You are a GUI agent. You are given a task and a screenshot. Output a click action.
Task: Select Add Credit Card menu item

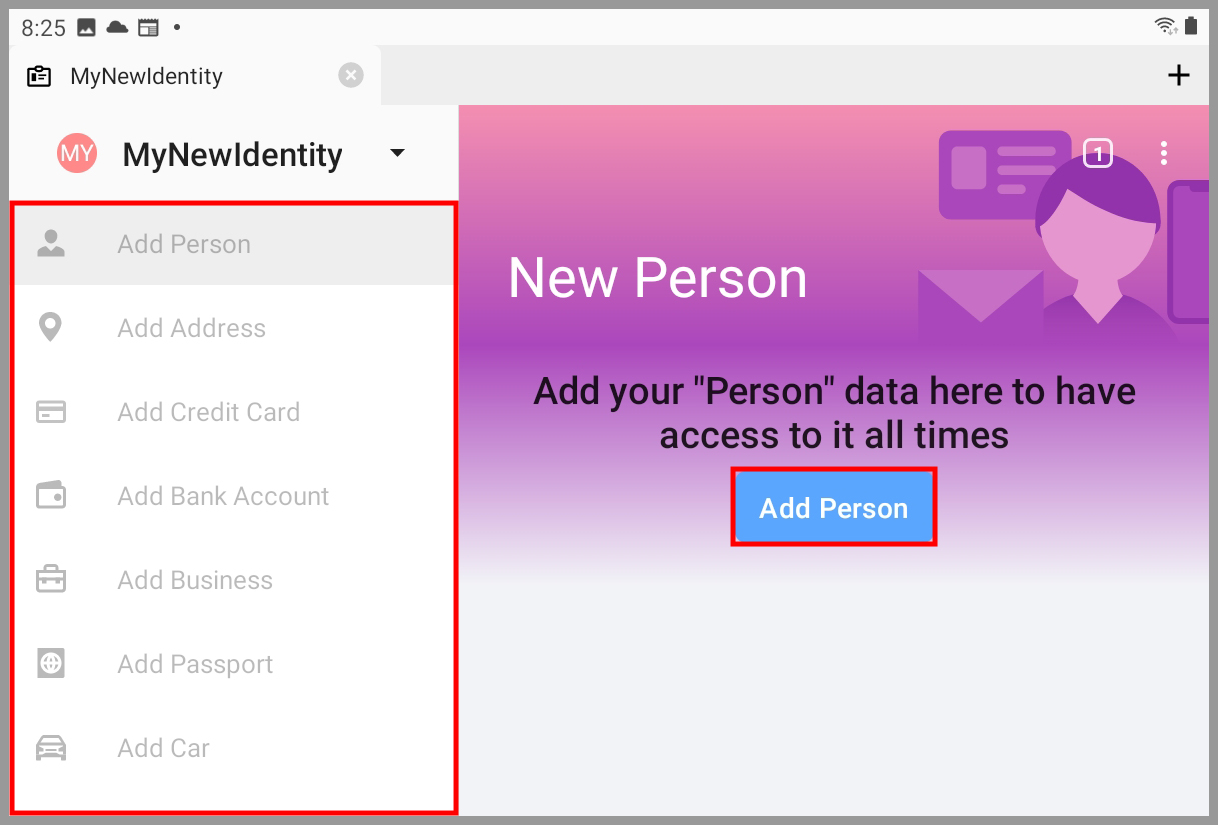coord(234,412)
